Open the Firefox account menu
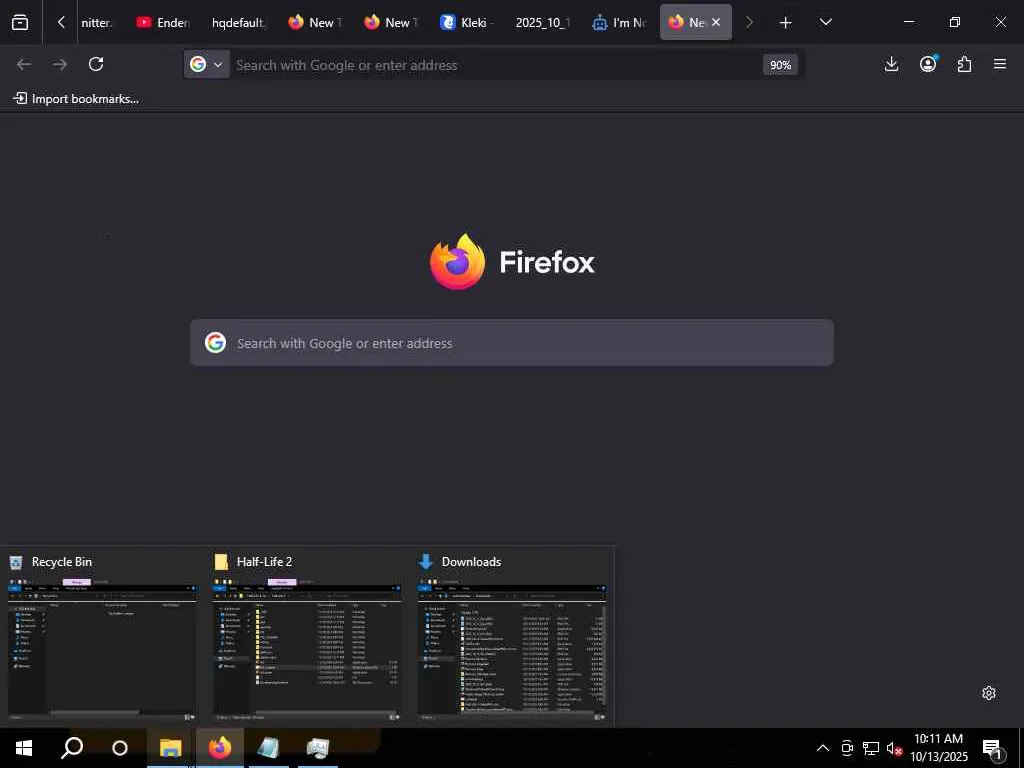 click(928, 64)
